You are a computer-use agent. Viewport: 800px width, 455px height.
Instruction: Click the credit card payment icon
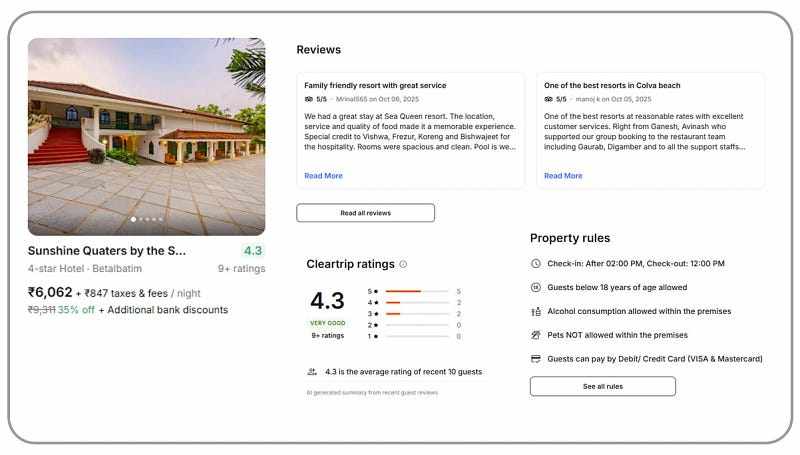536,359
